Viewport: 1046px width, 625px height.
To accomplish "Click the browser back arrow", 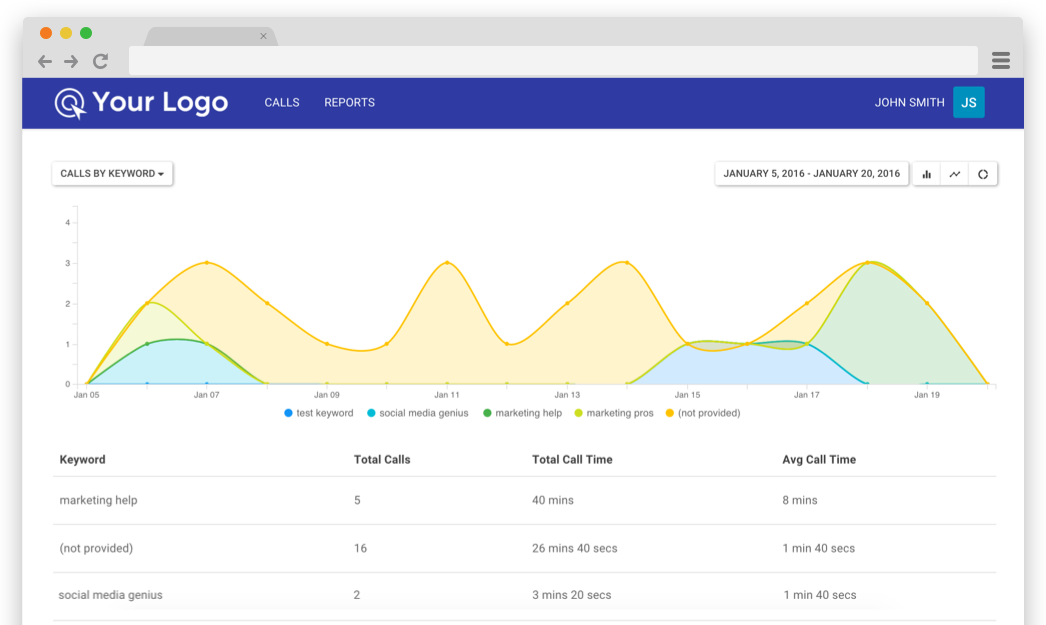I will (45, 61).
